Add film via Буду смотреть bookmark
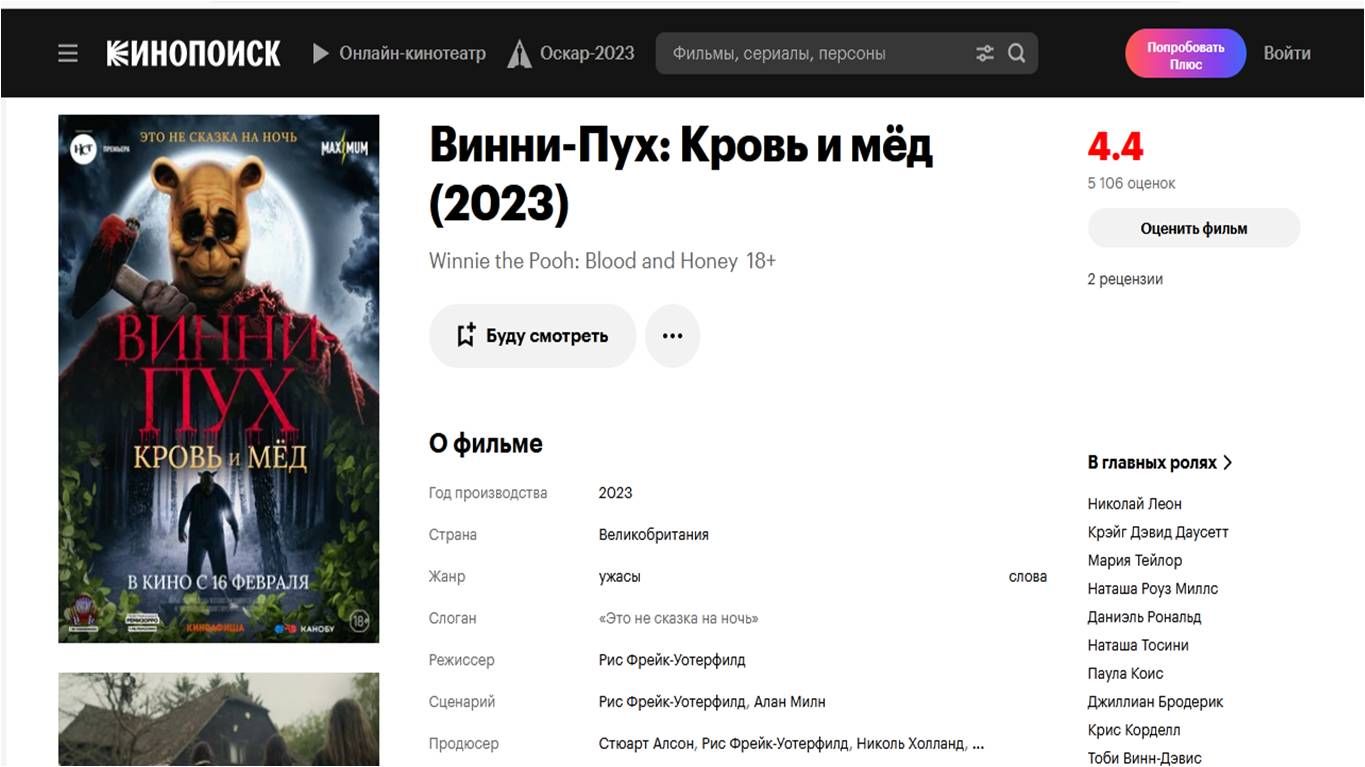The height and width of the screenshot is (767, 1365). click(x=532, y=336)
